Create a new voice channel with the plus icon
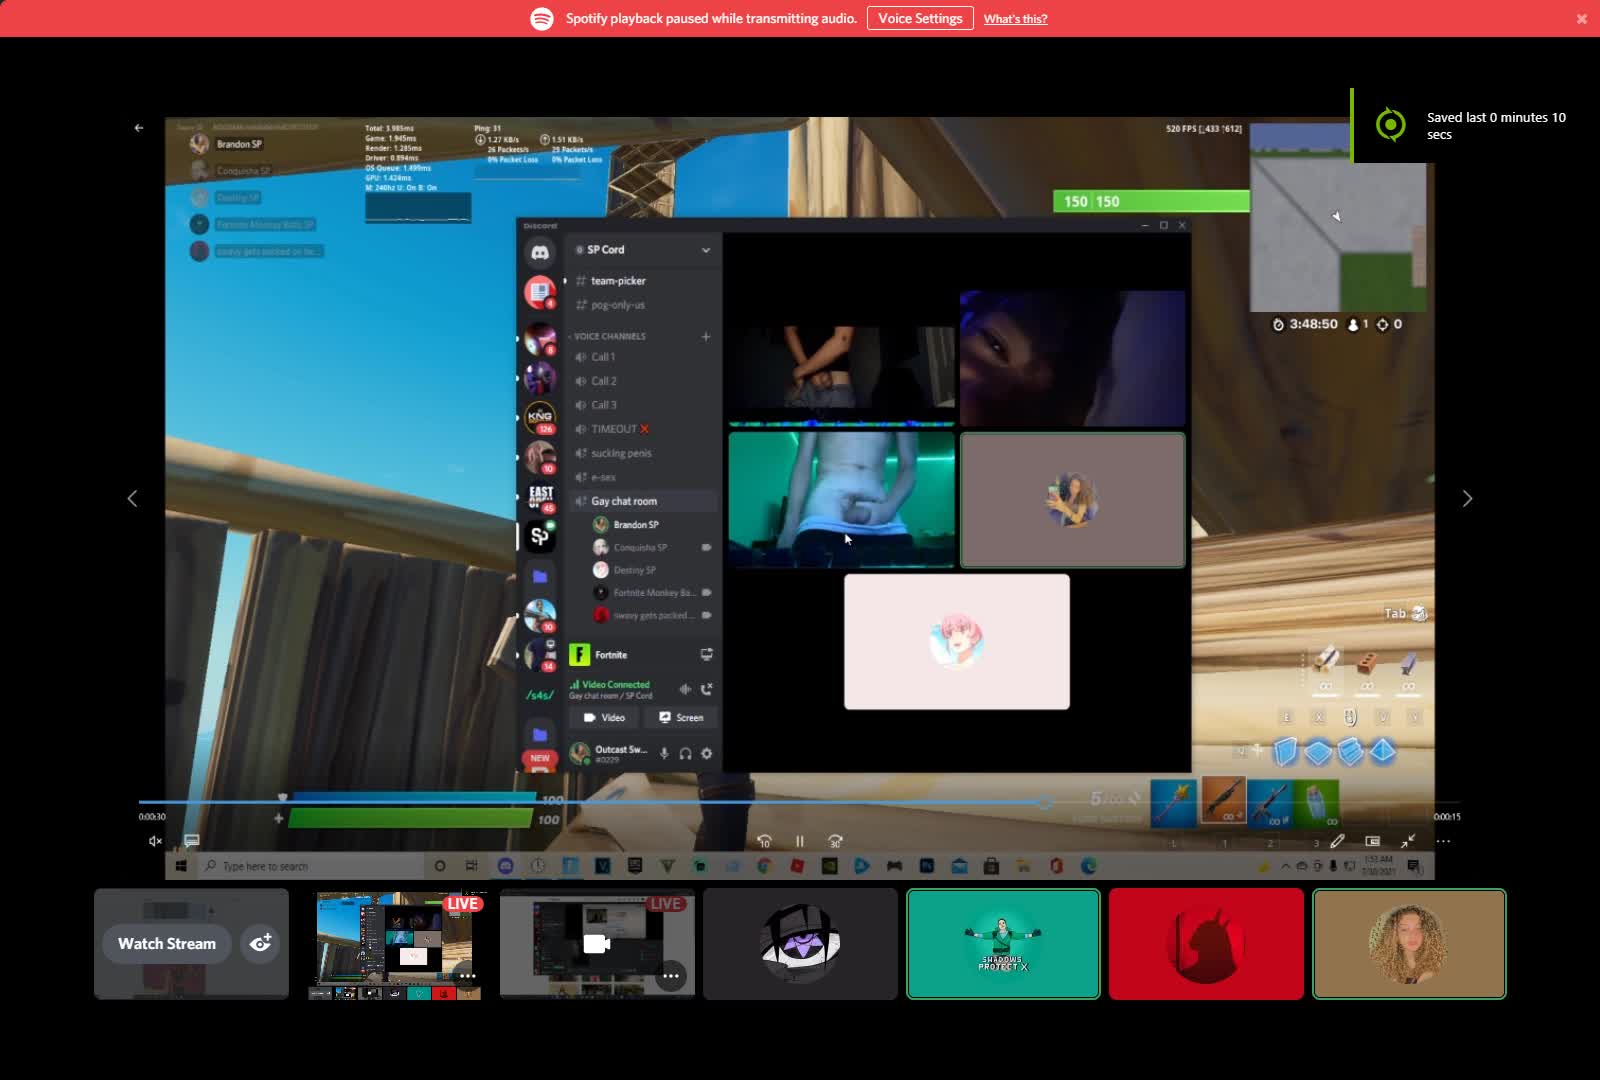 (x=708, y=336)
